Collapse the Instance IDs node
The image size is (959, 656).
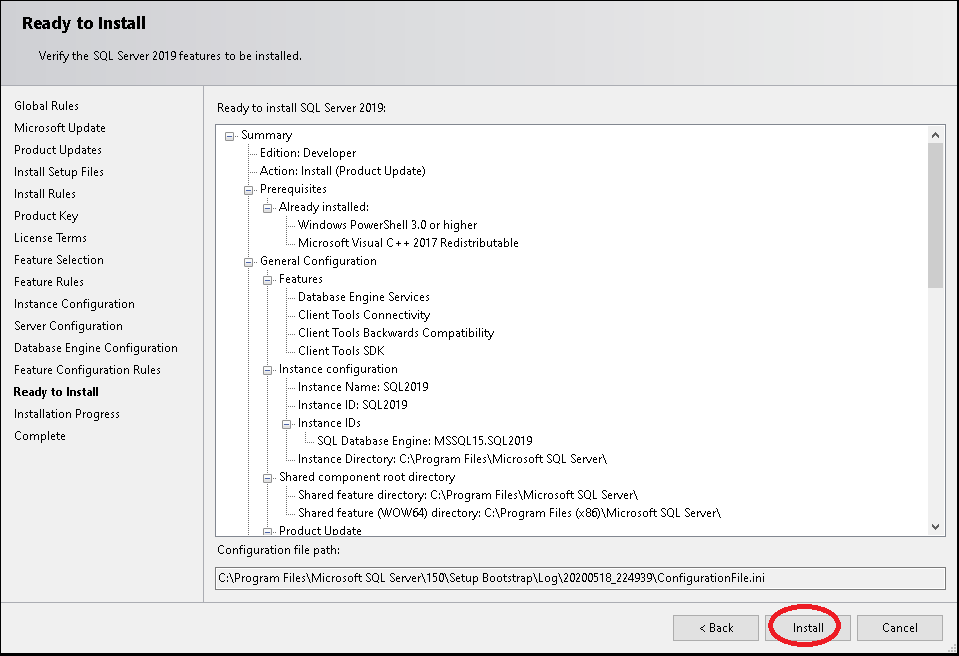pos(286,424)
